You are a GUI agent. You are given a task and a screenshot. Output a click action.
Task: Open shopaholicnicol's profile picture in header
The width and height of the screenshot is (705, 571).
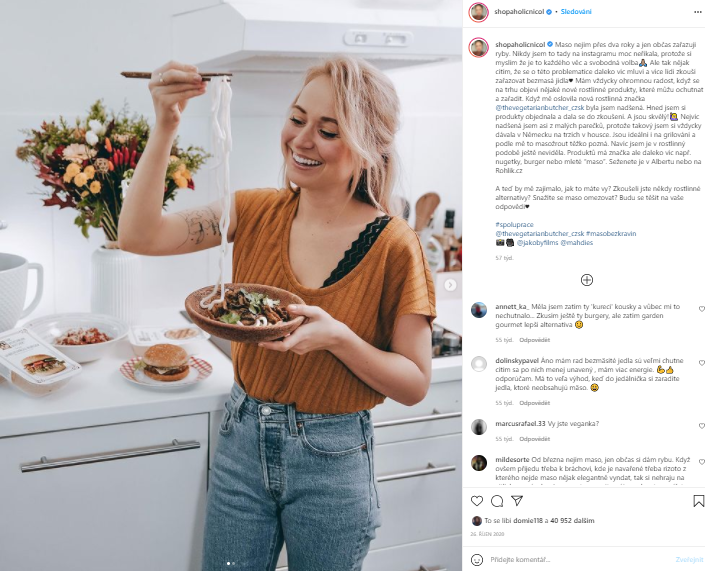click(x=478, y=12)
